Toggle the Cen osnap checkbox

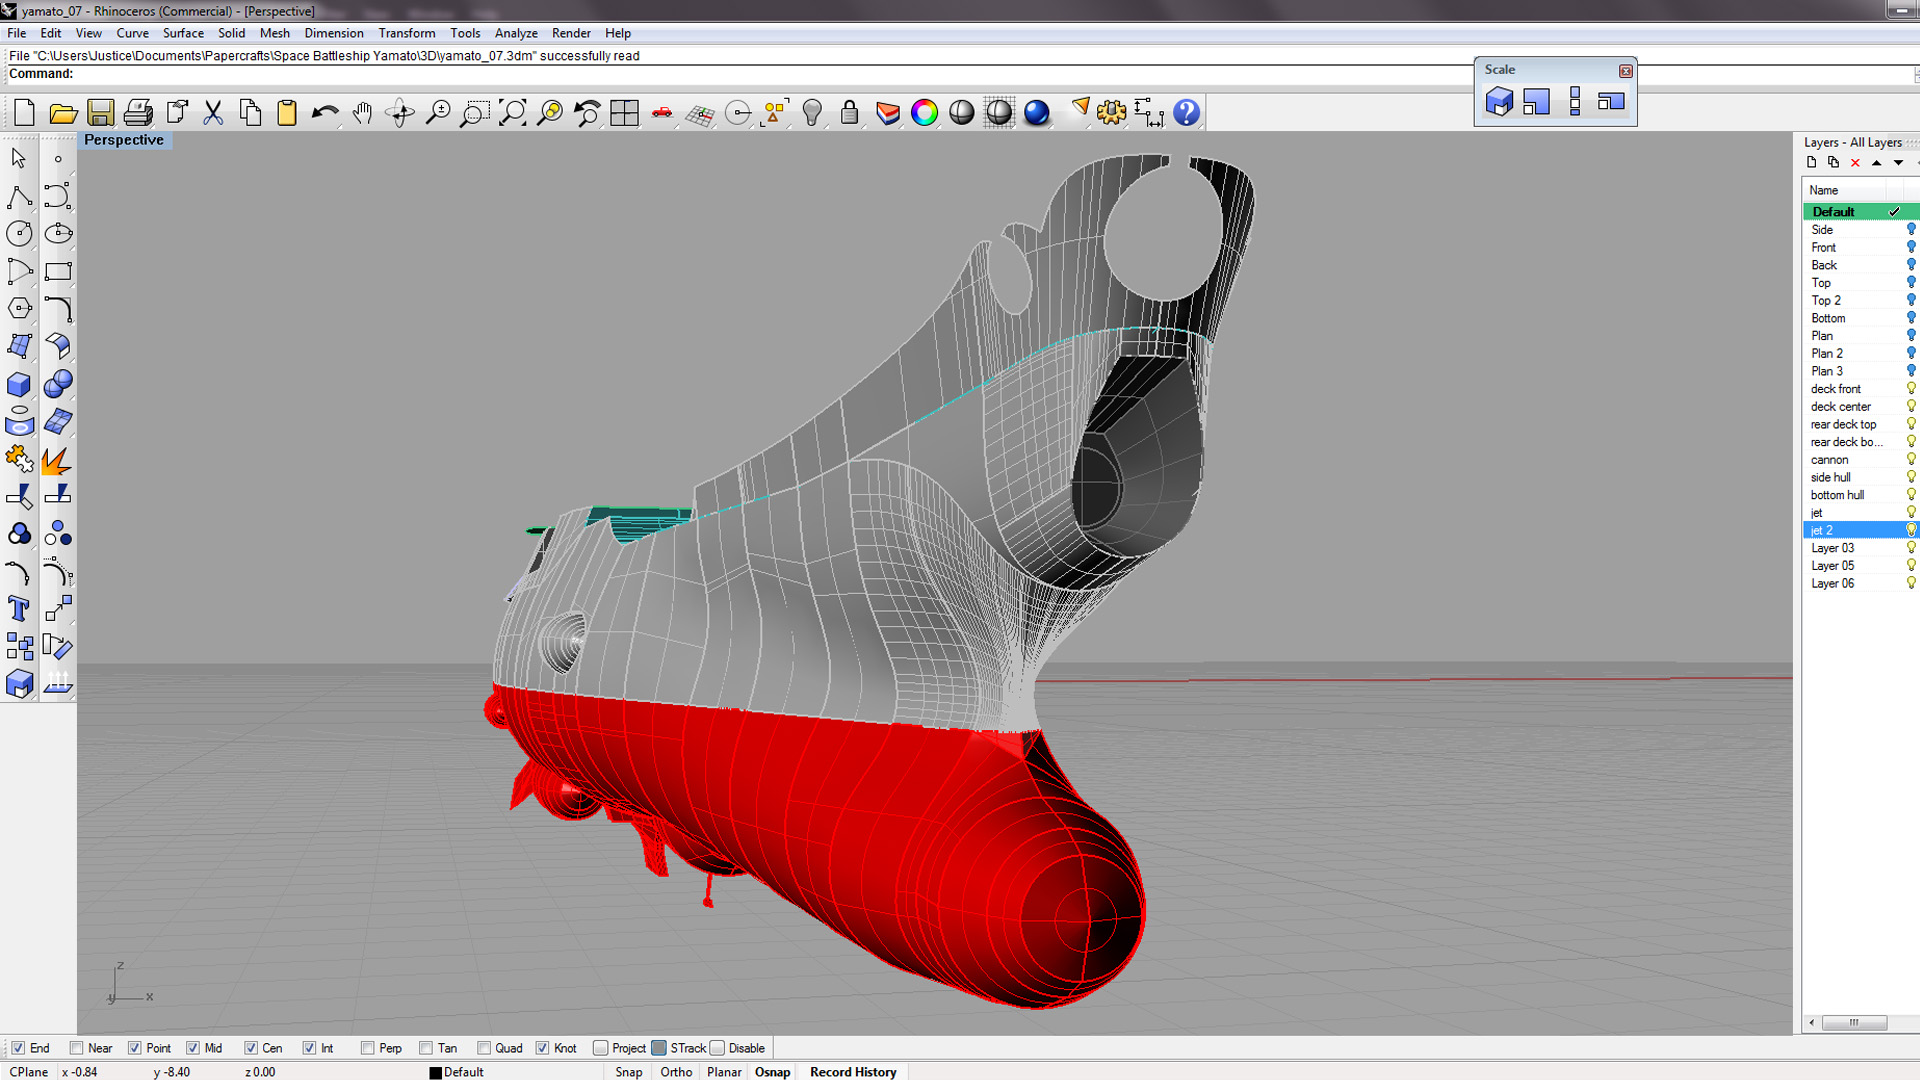coord(251,1048)
